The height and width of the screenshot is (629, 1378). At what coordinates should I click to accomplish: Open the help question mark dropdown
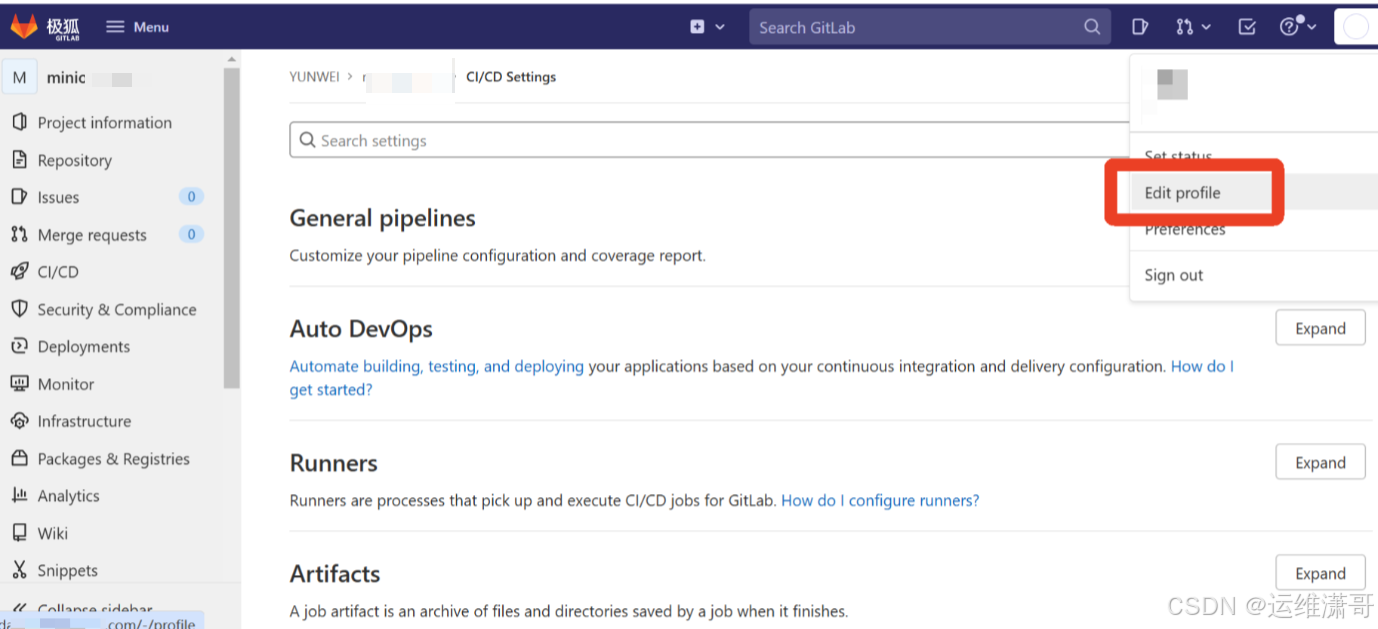pos(1298,27)
